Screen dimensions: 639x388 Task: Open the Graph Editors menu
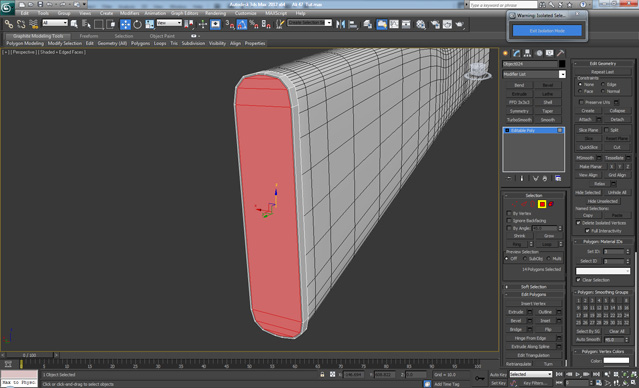pyautogui.click(x=184, y=13)
